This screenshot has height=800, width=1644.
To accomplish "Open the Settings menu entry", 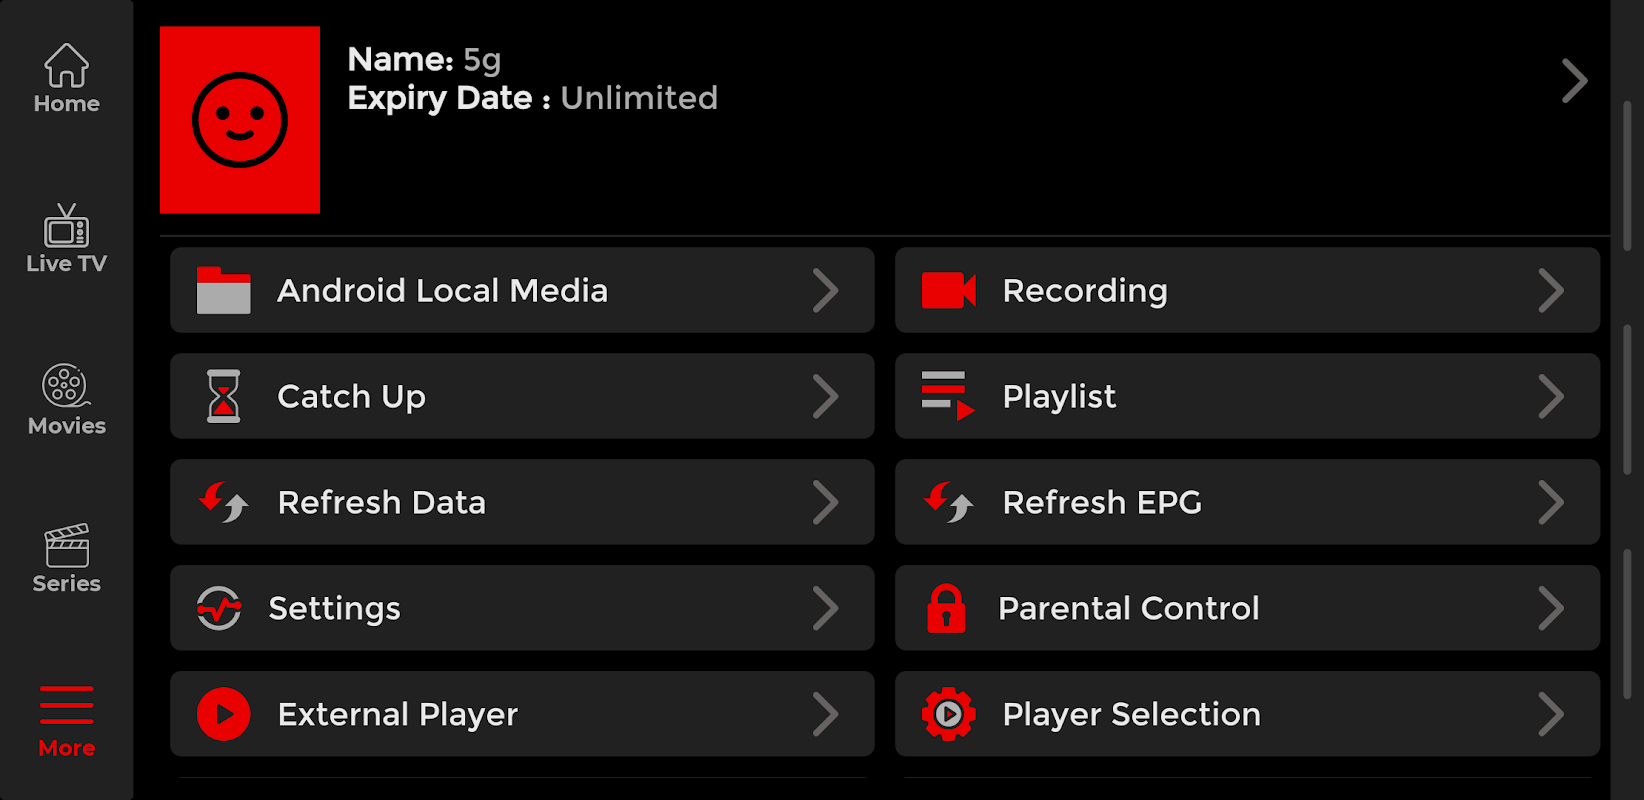I will (x=521, y=608).
